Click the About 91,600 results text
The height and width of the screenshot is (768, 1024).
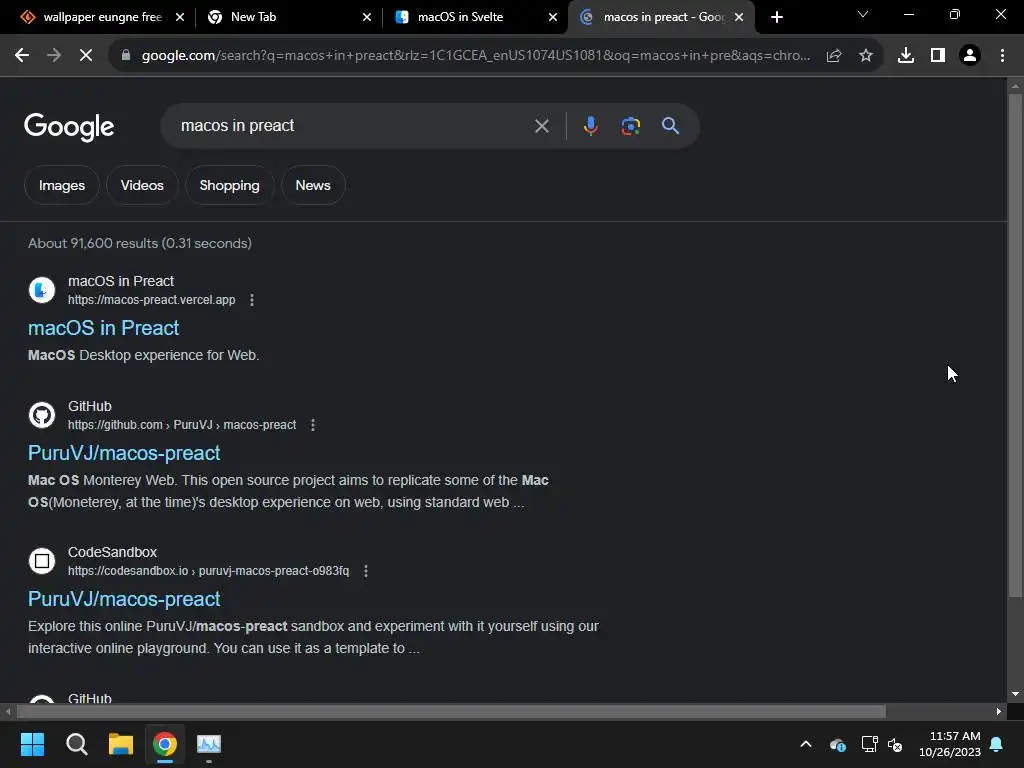tap(140, 243)
